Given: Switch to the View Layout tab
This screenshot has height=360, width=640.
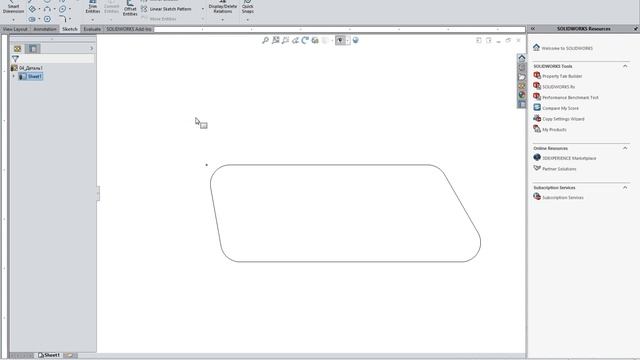Looking at the screenshot, I should tap(15, 29).
